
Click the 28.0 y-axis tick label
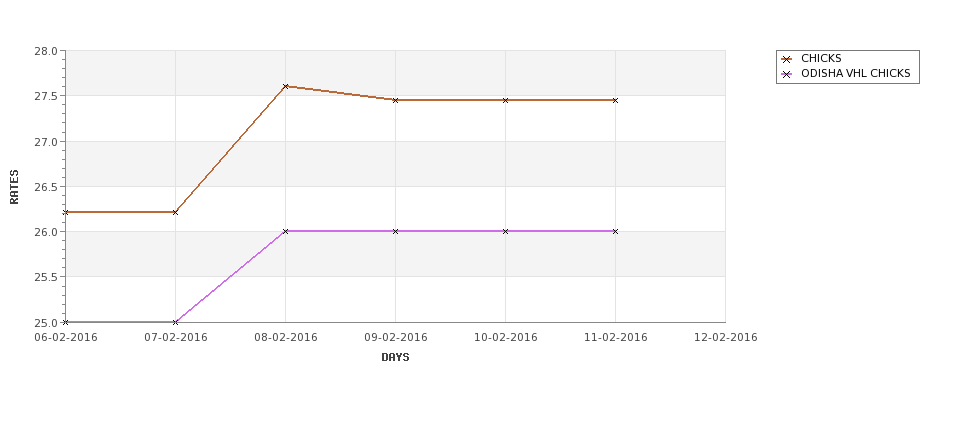point(47,51)
